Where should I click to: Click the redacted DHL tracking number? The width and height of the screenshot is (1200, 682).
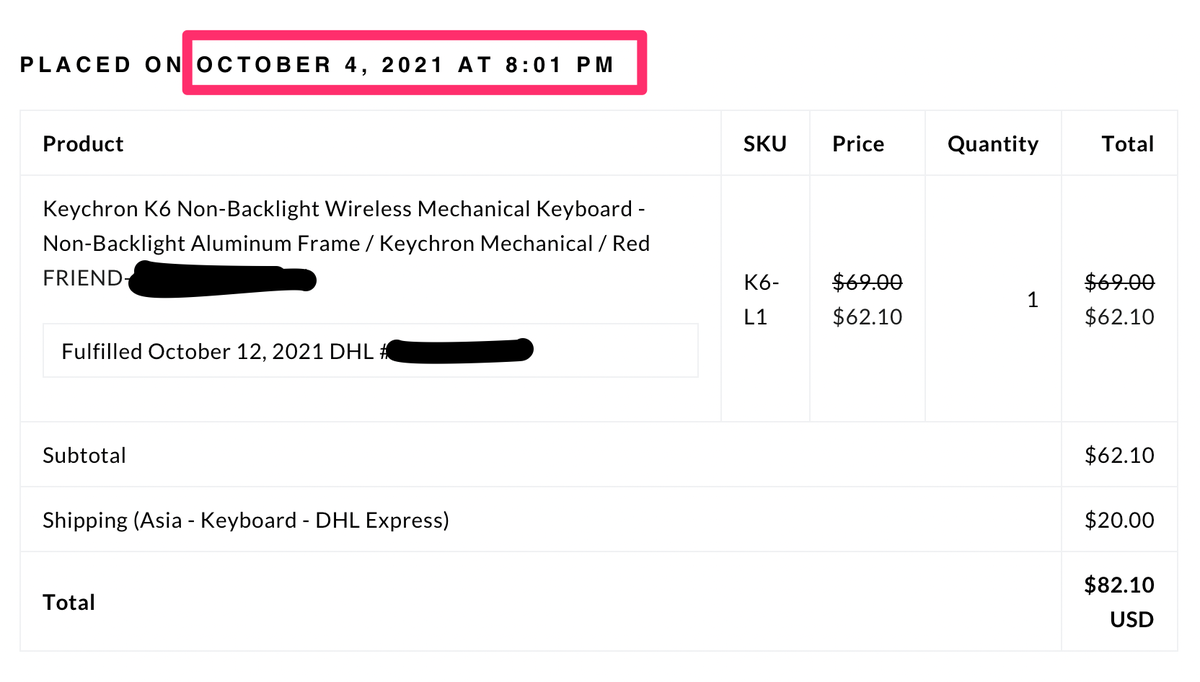460,351
